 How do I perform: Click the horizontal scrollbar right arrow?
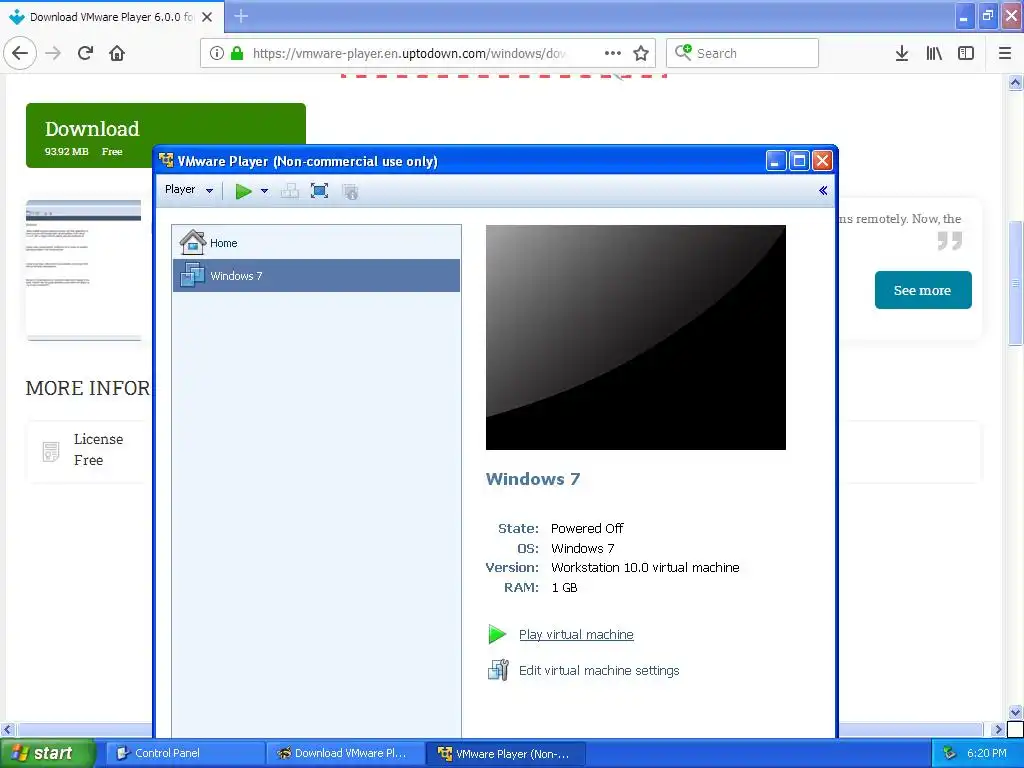(998, 729)
